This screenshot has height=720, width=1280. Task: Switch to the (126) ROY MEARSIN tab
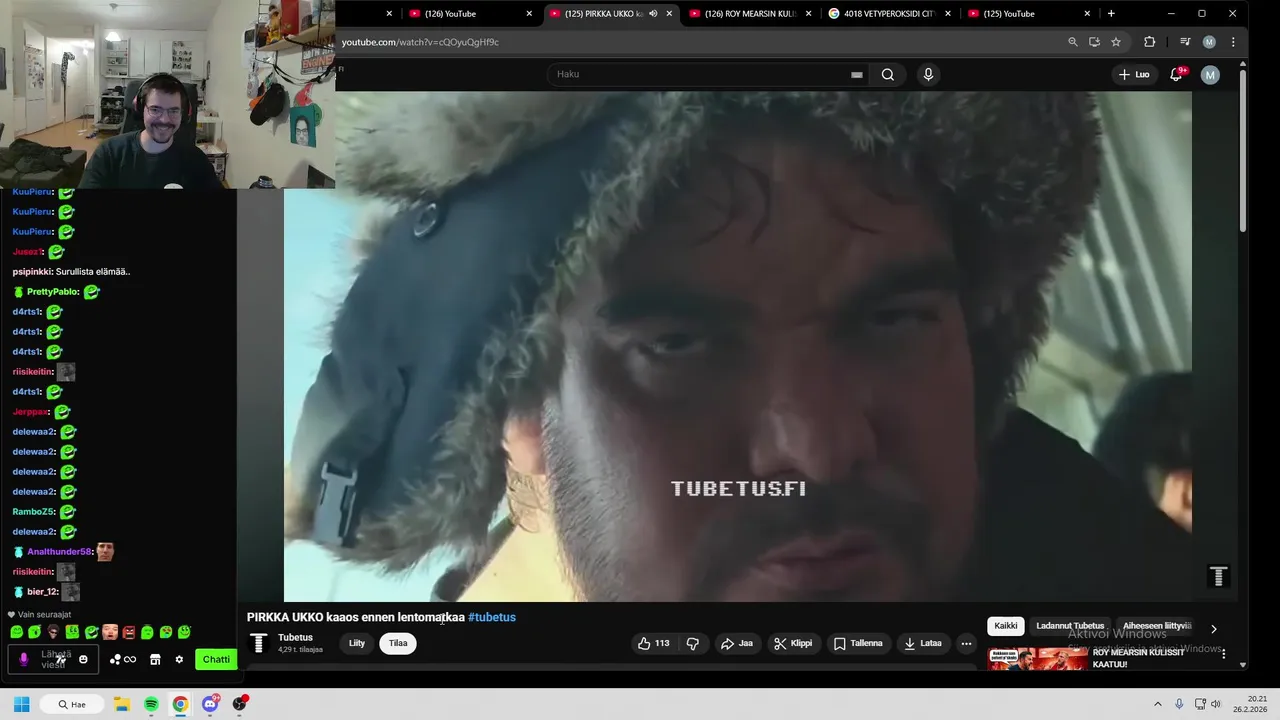coord(750,14)
